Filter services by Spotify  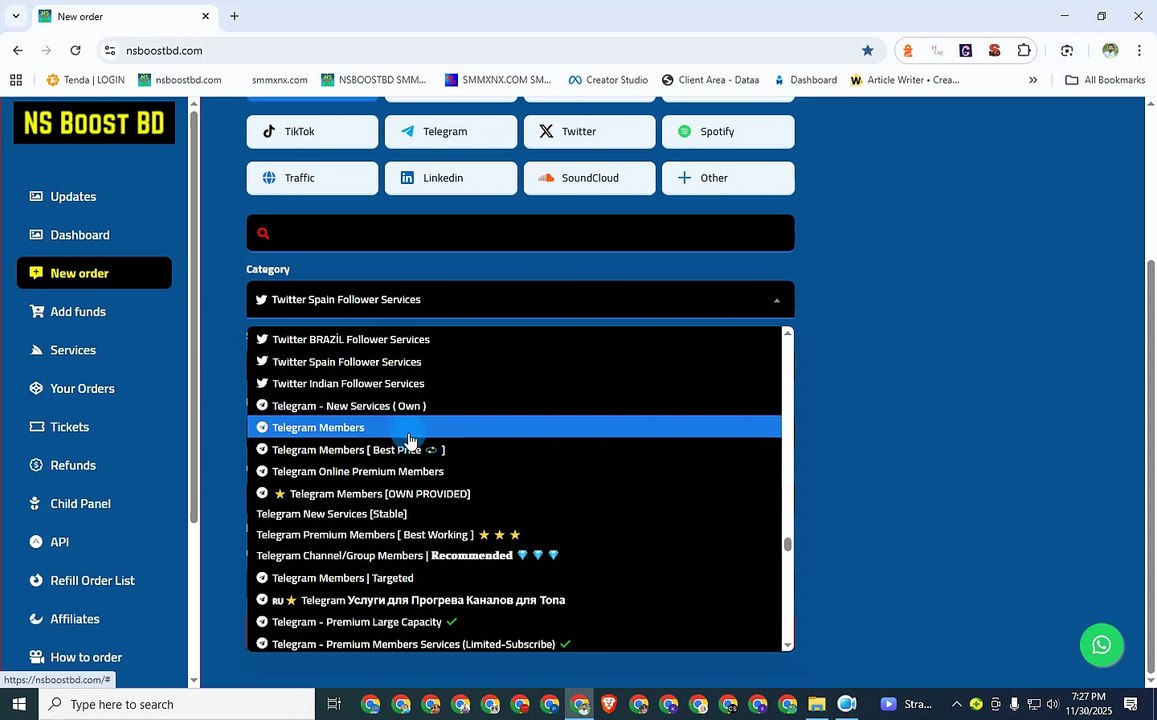click(x=728, y=131)
